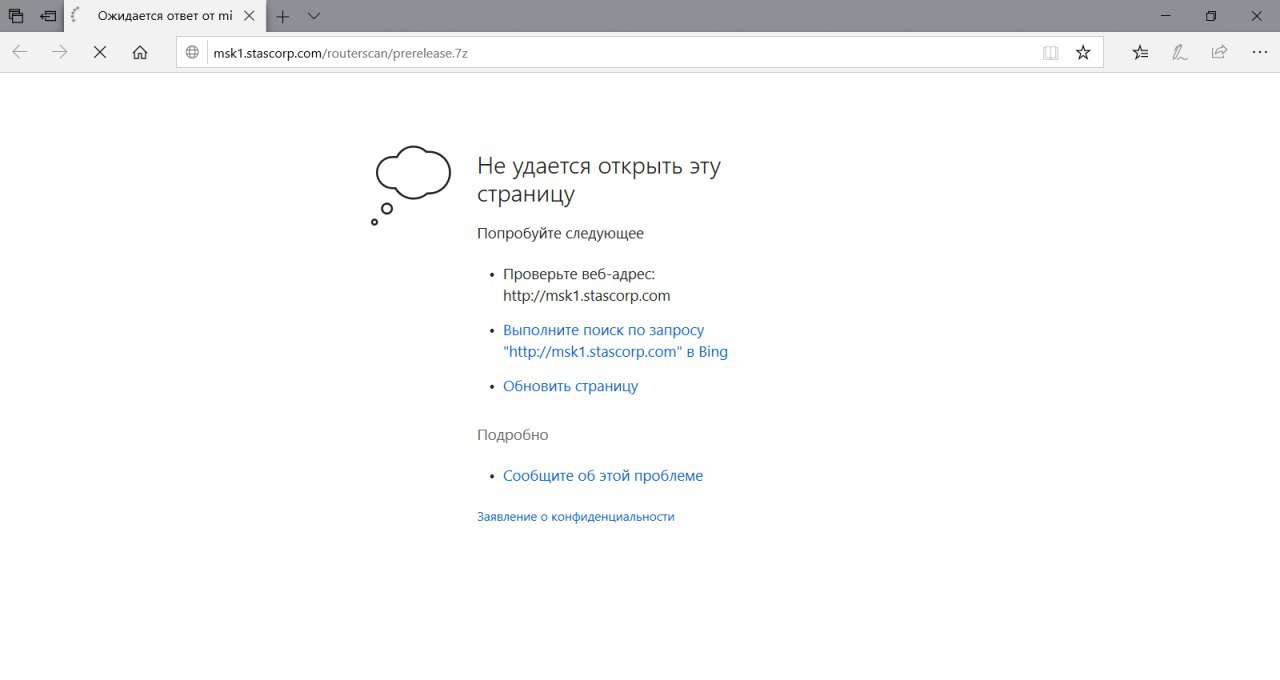The height and width of the screenshot is (680, 1280).
Task: Open a new tab with the plus button
Action: [283, 16]
